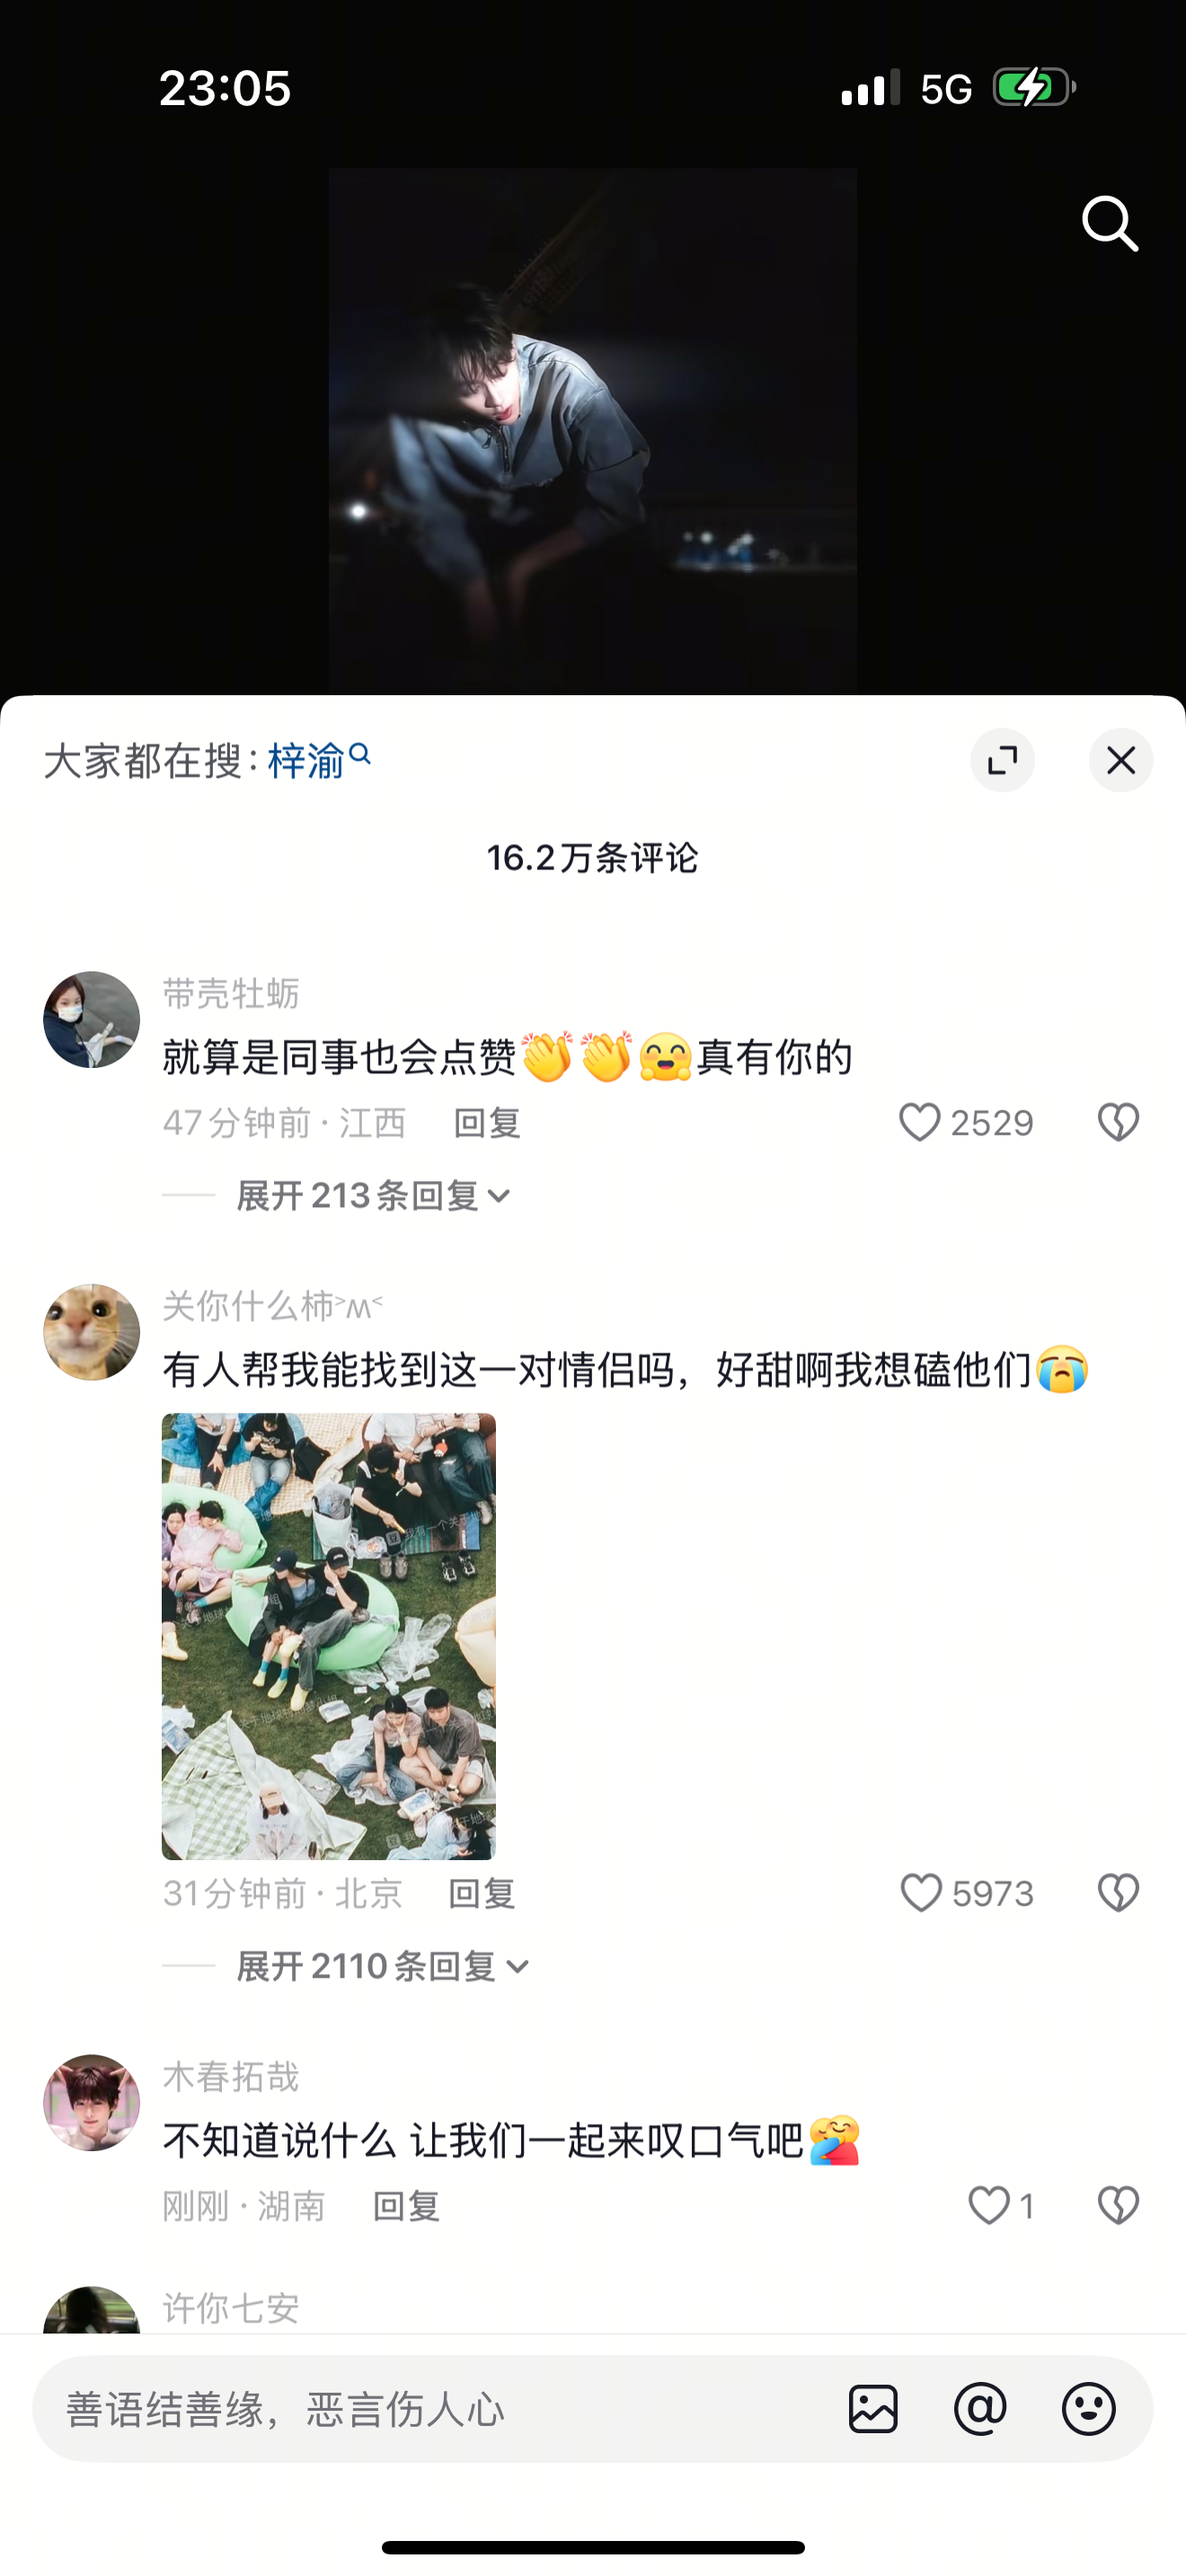
Task: Tap the @ mention icon
Action: 980,2408
